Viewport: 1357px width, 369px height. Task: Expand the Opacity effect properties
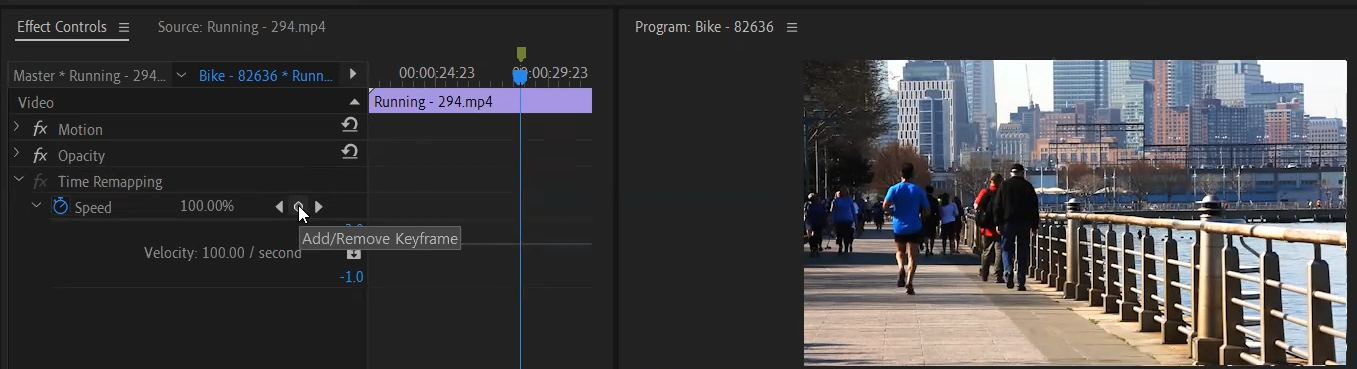16,154
